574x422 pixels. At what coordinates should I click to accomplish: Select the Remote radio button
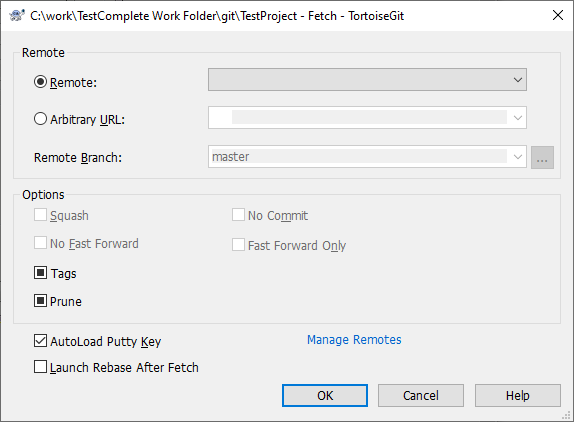coord(40,82)
